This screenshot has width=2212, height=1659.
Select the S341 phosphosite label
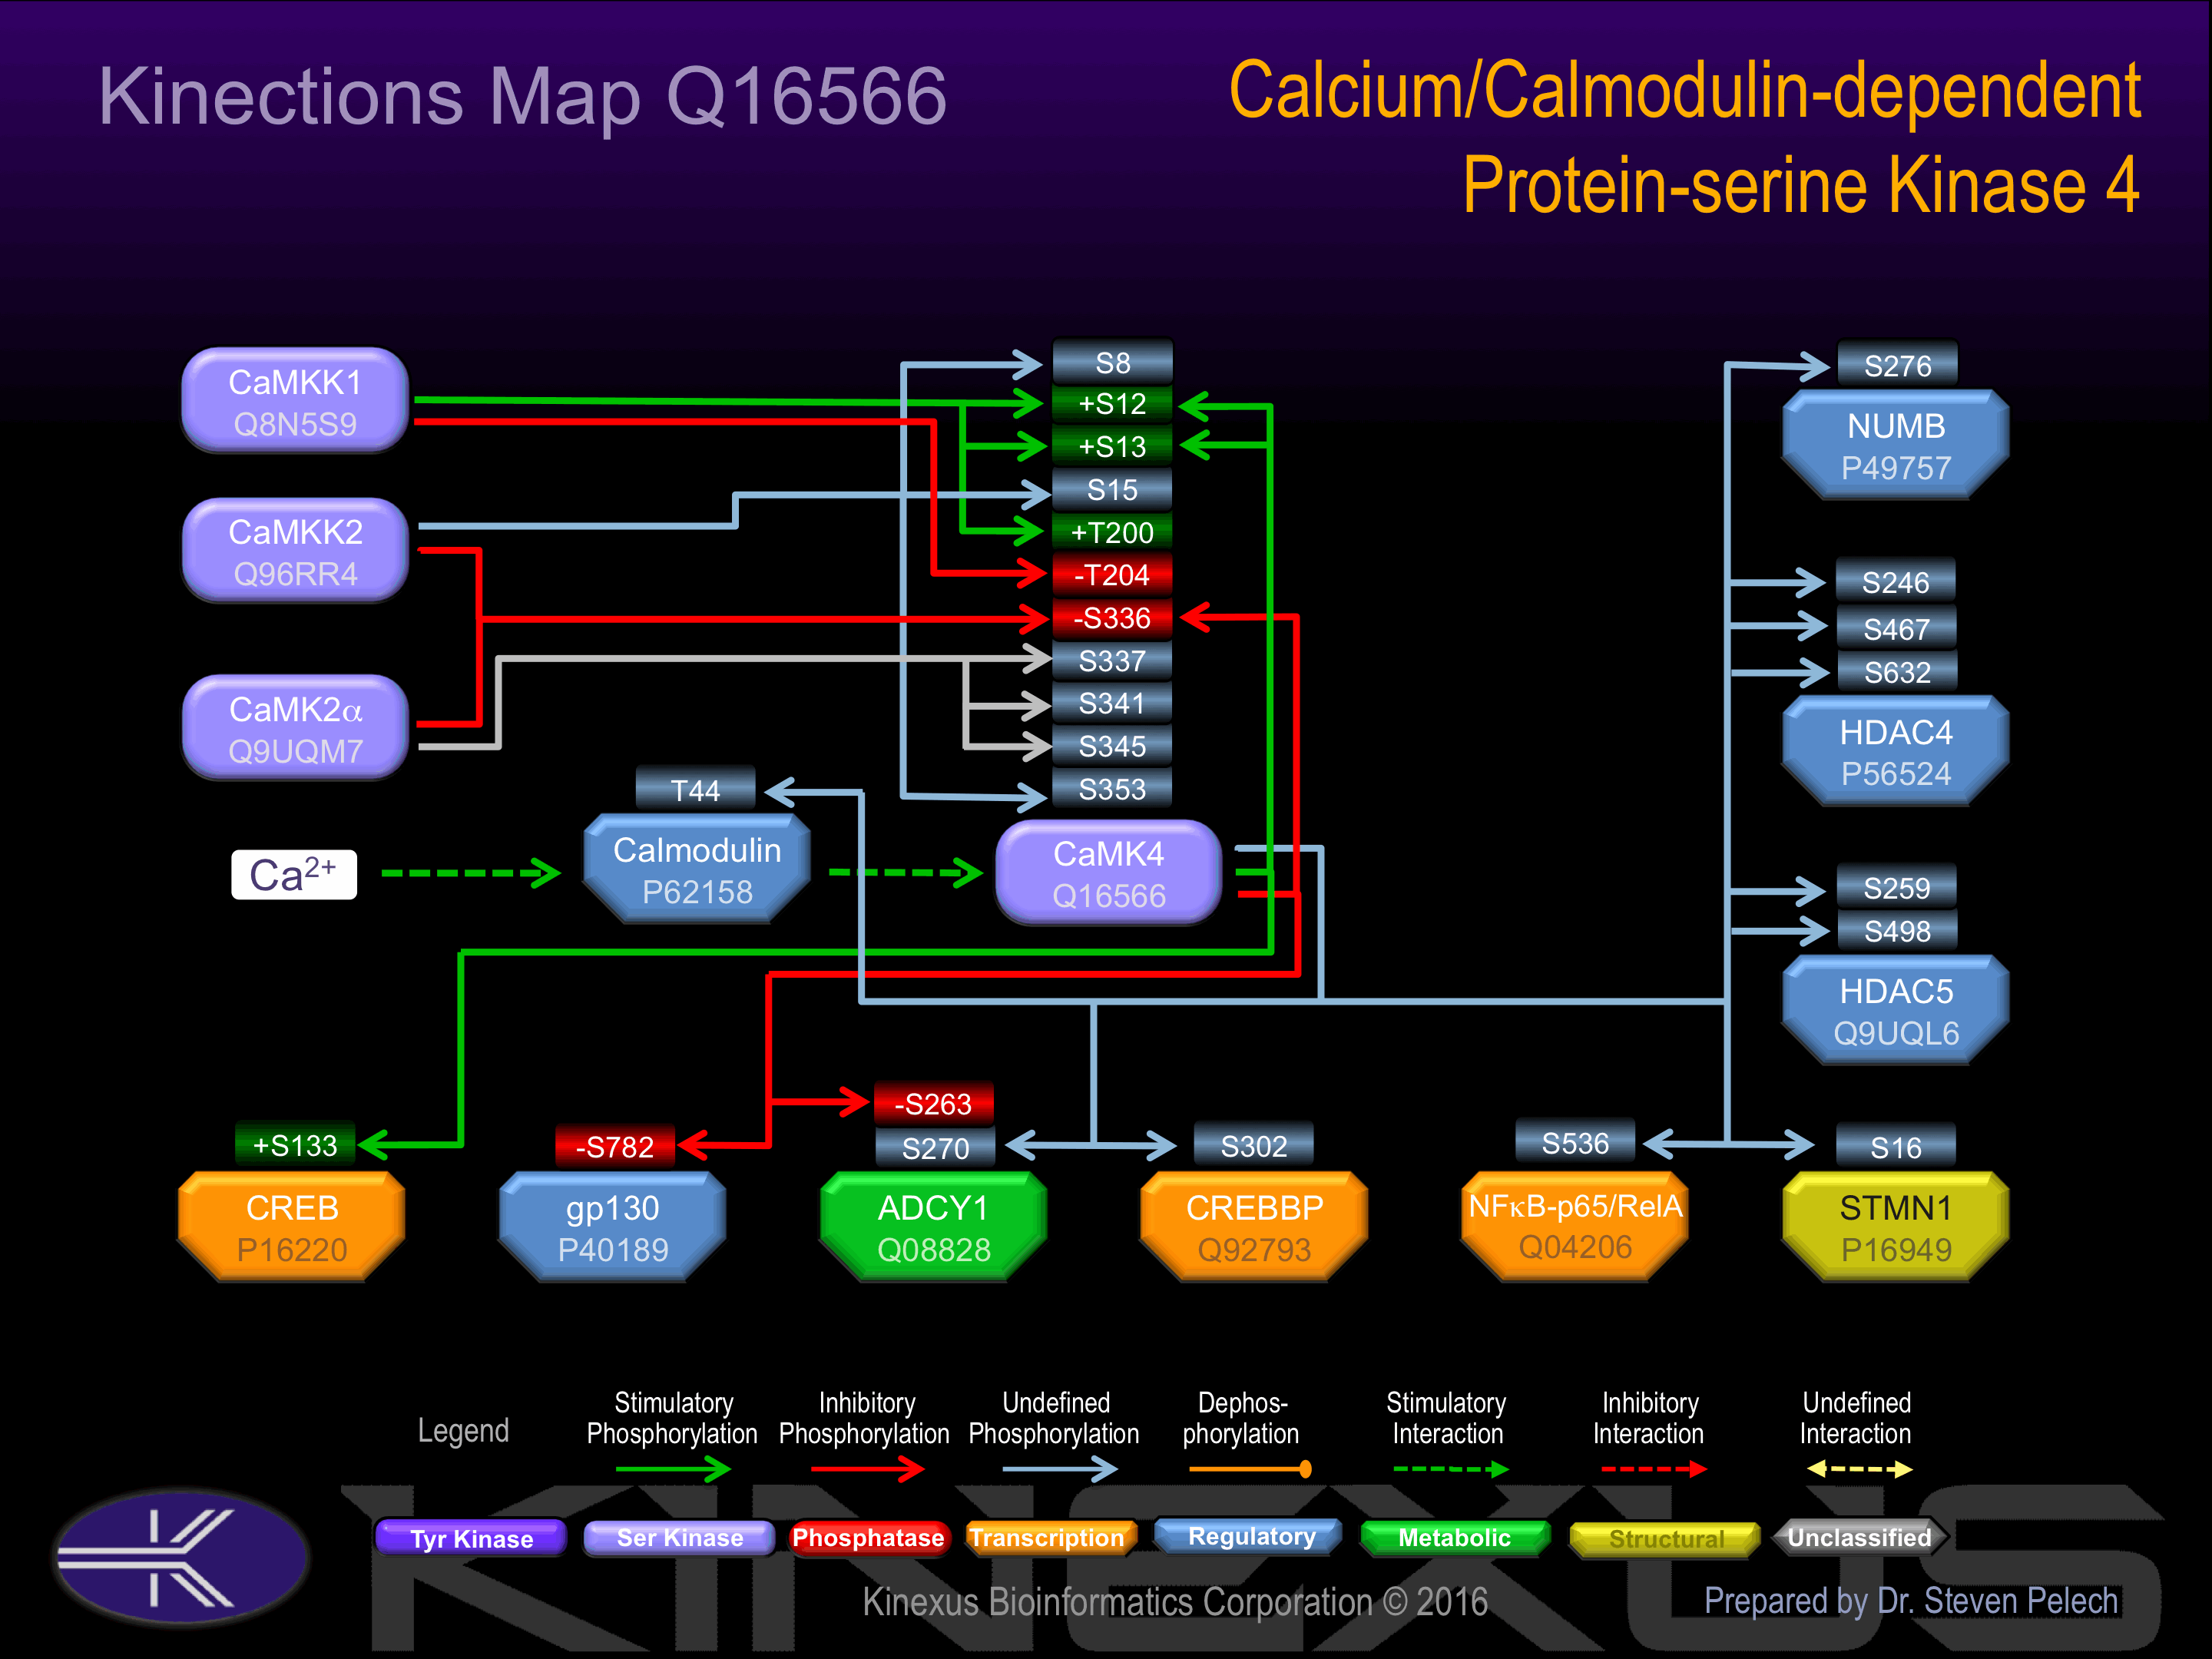tap(1112, 704)
